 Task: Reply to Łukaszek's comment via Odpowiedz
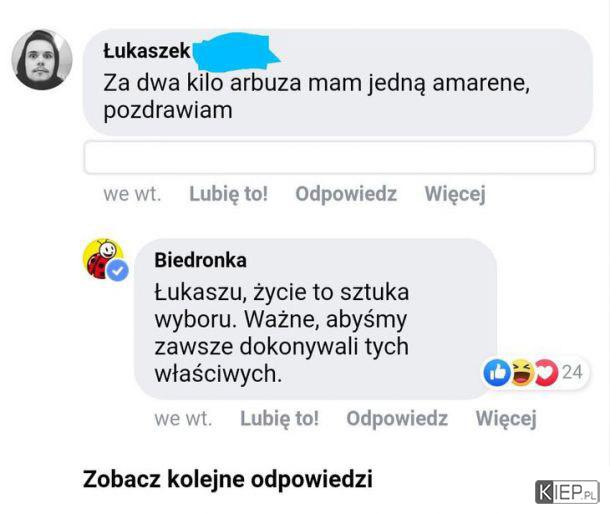click(x=346, y=194)
